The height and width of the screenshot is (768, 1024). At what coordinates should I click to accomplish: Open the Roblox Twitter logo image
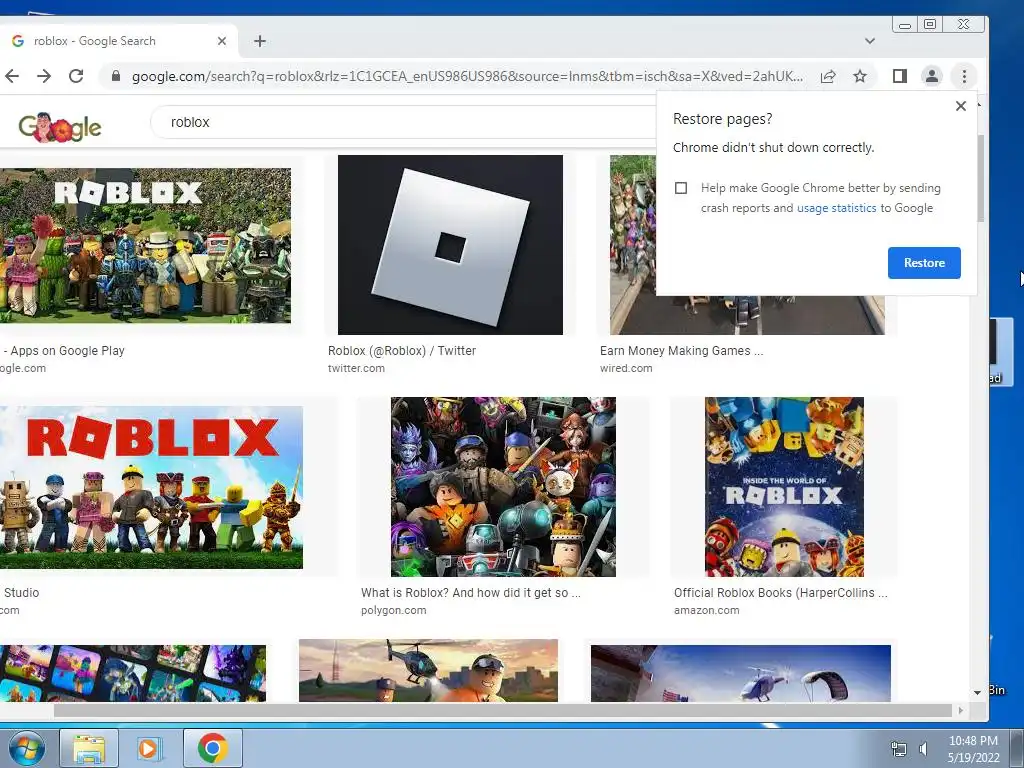coord(450,245)
